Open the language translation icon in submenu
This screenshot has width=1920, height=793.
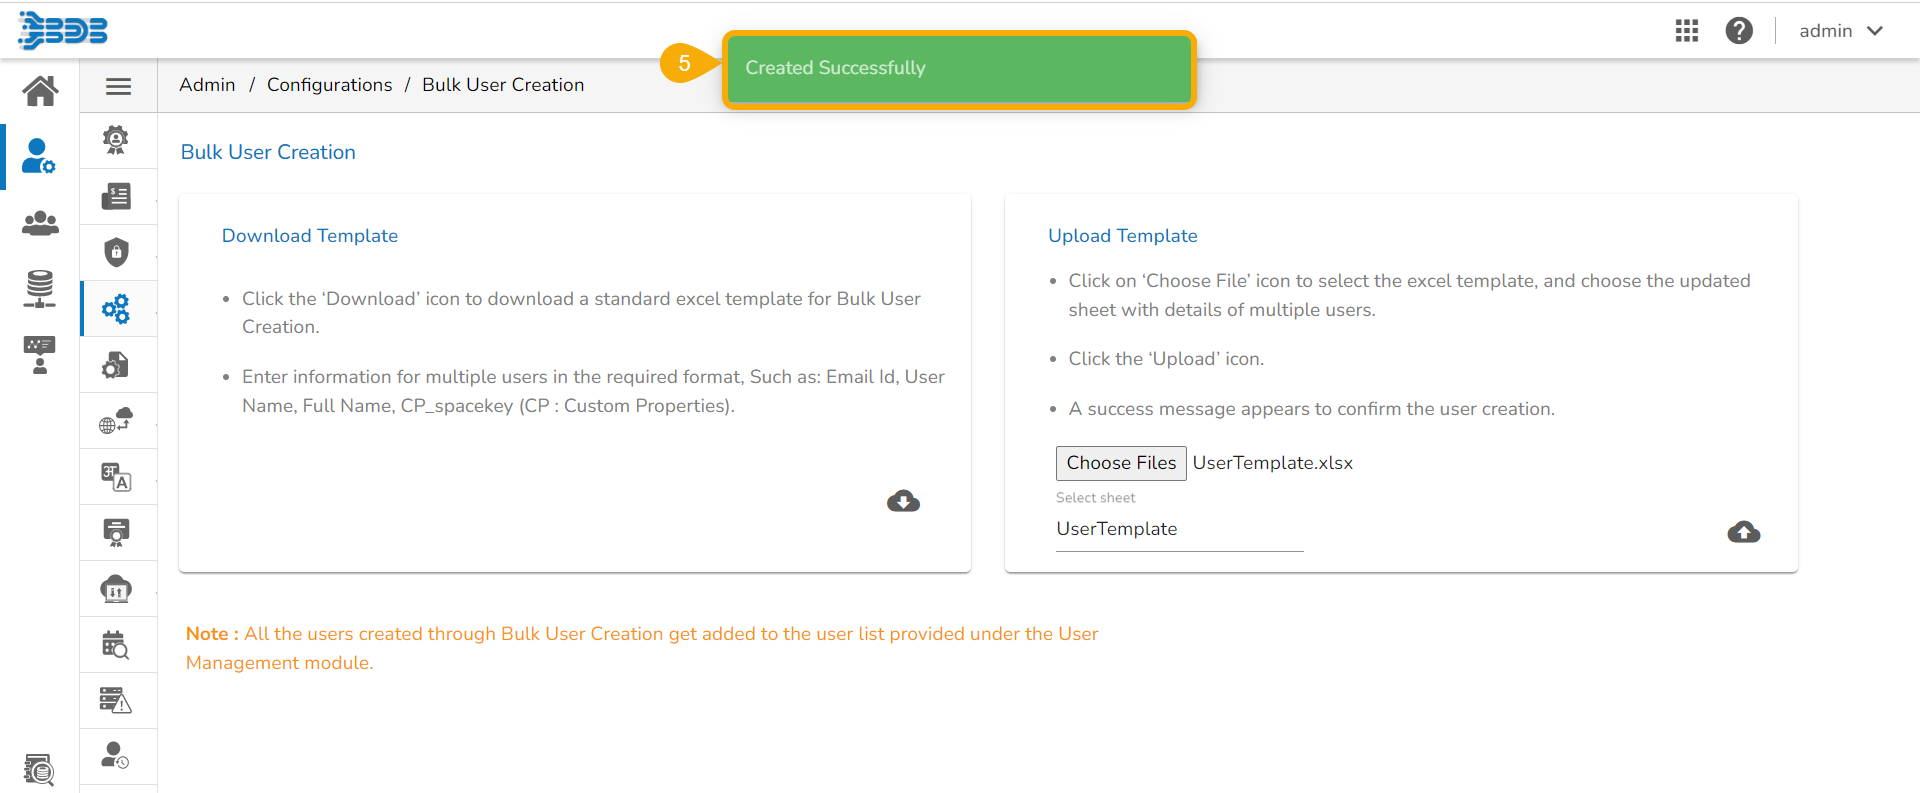pyautogui.click(x=117, y=477)
